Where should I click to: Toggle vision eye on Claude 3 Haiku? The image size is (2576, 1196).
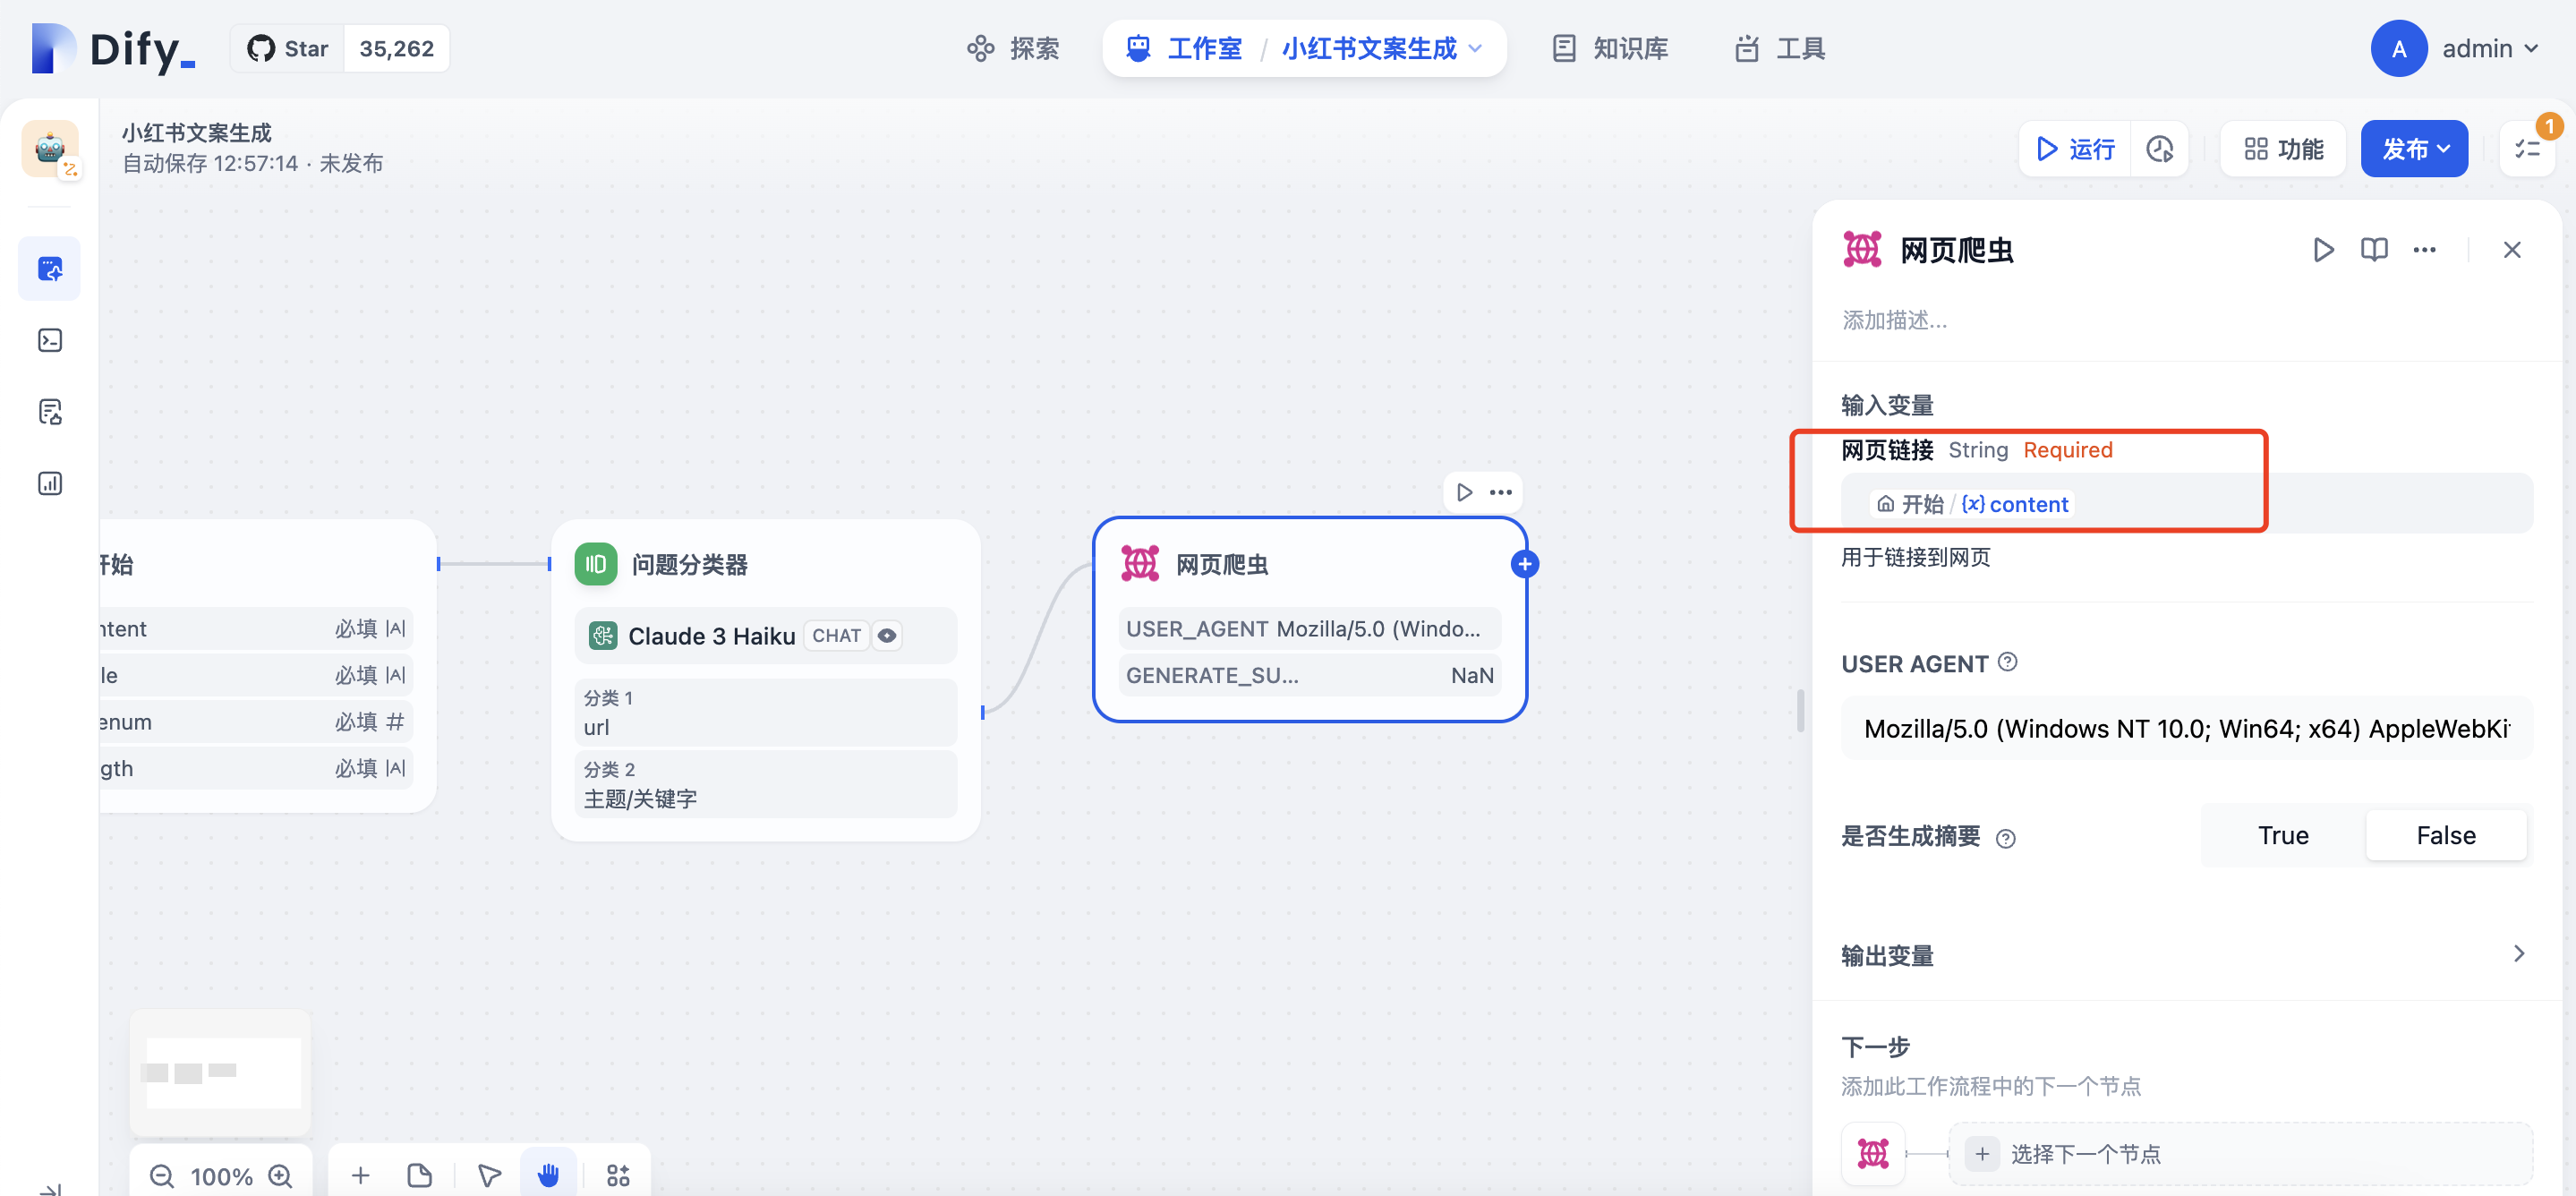(x=887, y=635)
